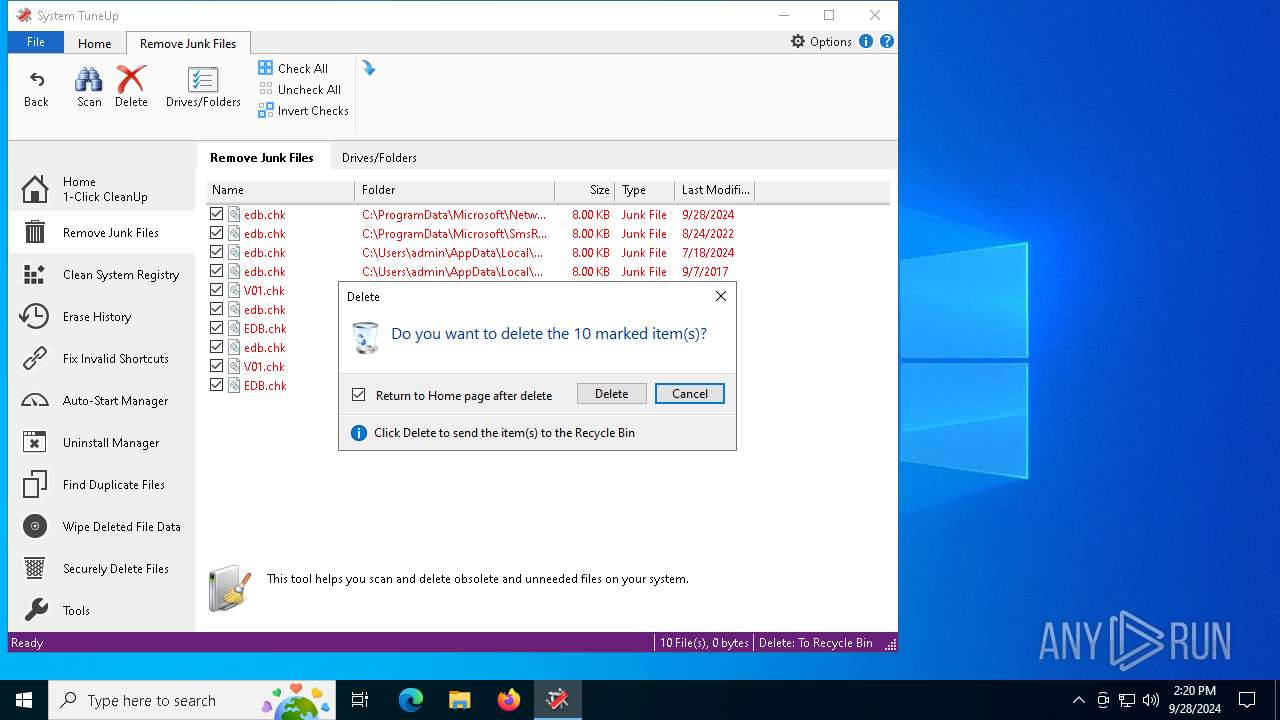The width and height of the screenshot is (1280, 720).
Task: Select Remove Junk Files ribbon tab
Action: (188, 43)
